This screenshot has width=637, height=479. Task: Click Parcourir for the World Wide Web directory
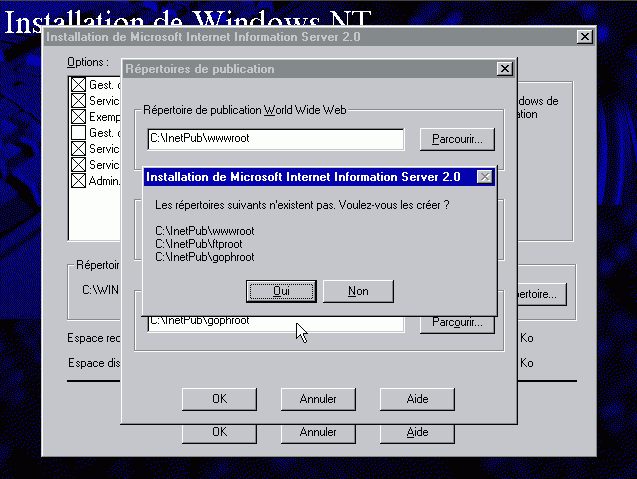(457, 139)
